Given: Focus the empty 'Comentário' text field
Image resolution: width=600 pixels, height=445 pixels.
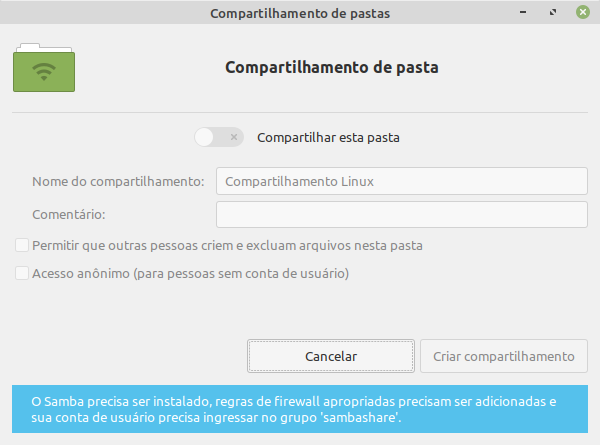Looking at the screenshot, I should 402,215.
